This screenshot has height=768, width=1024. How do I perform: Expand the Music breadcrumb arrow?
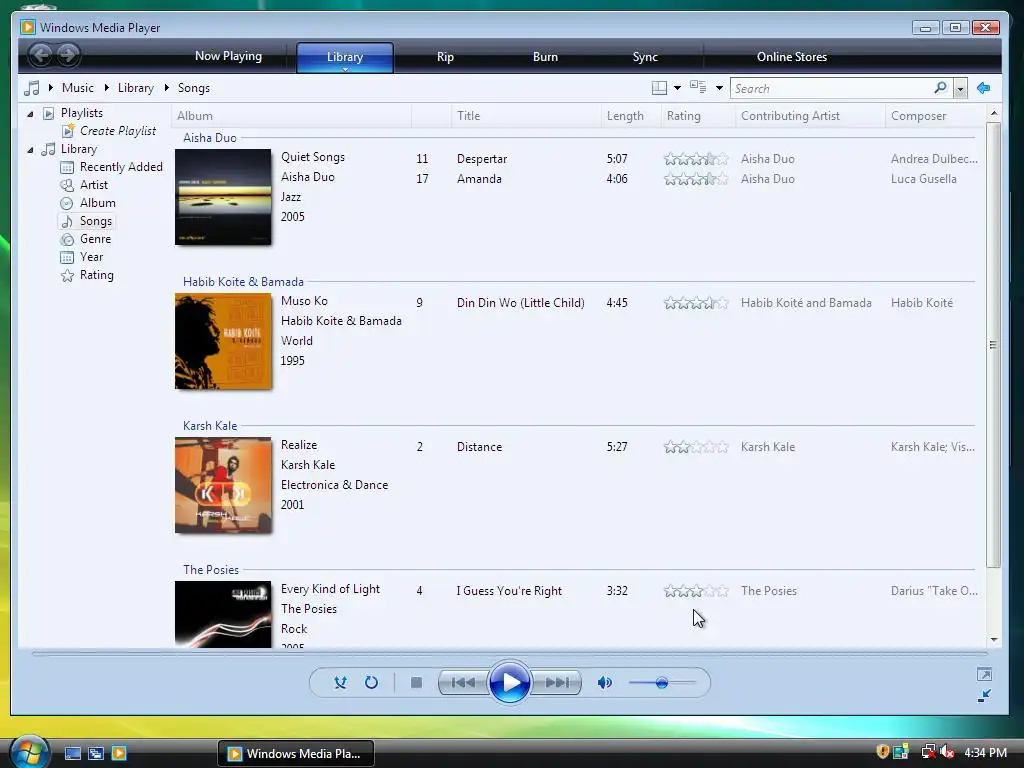51,88
